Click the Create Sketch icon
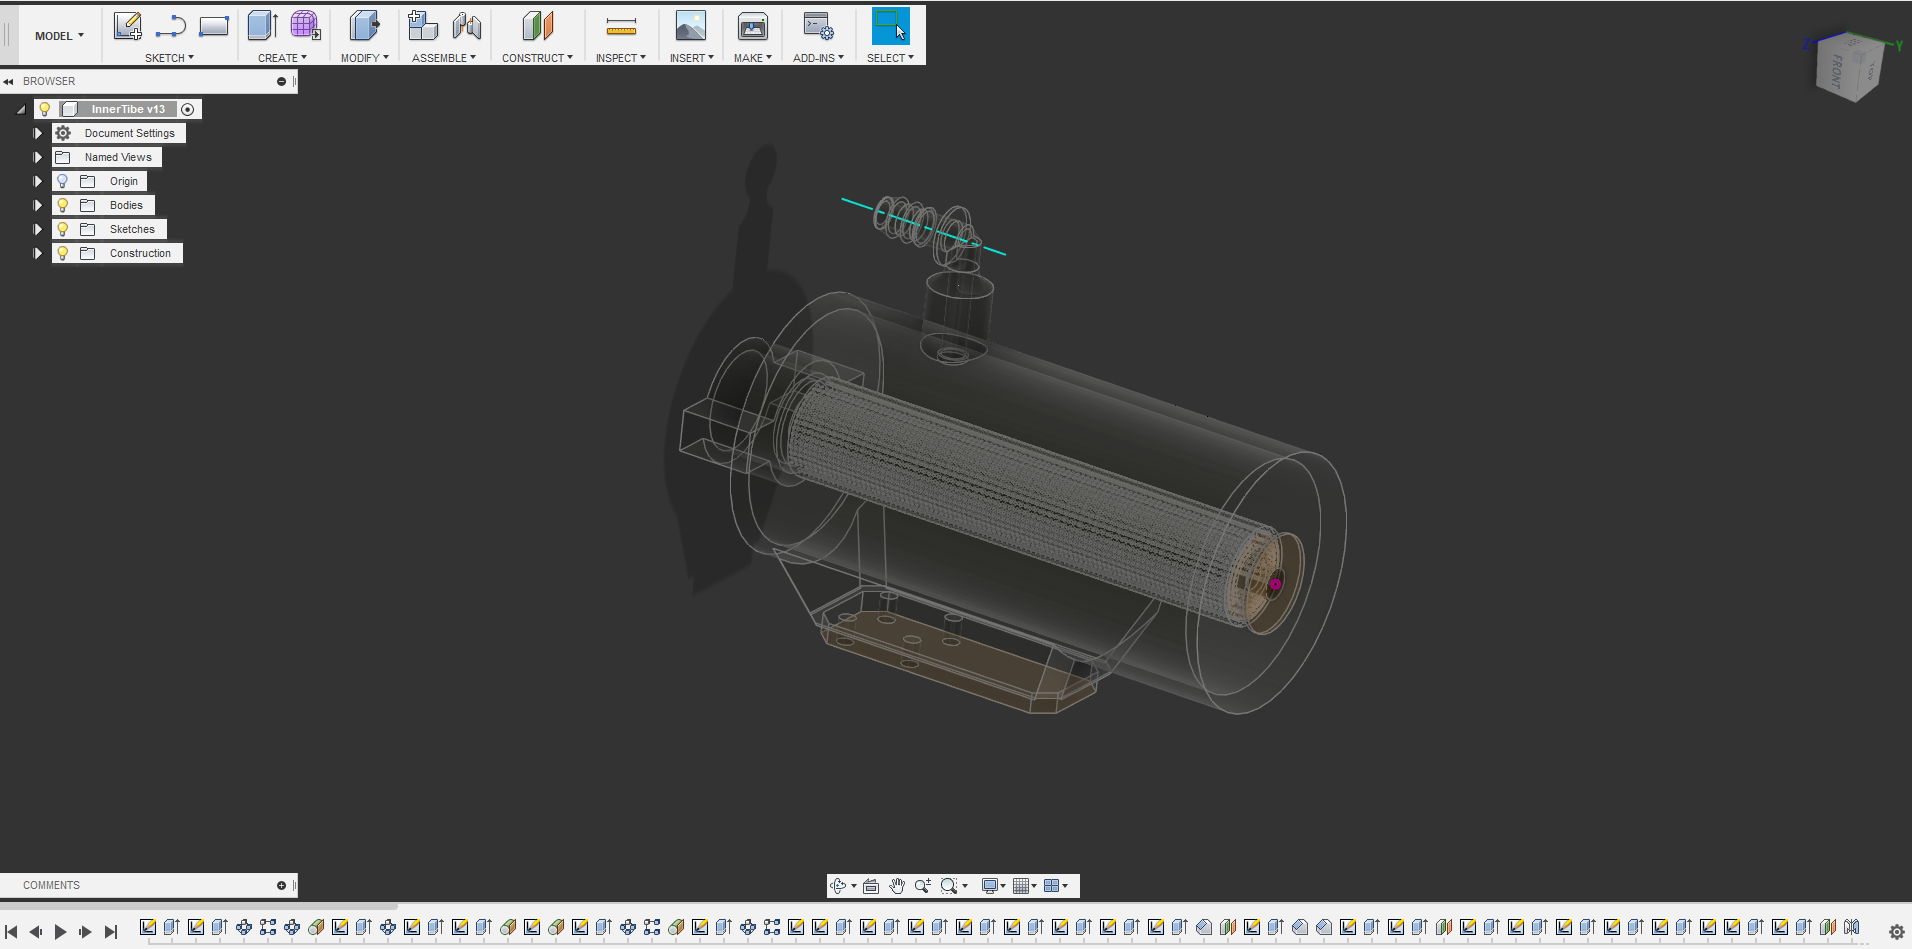This screenshot has width=1912, height=949. pos(127,26)
